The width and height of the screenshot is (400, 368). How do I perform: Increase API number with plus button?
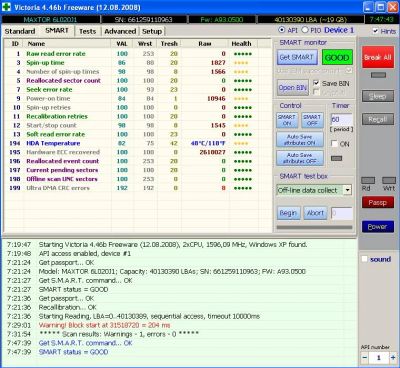point(393,358)
